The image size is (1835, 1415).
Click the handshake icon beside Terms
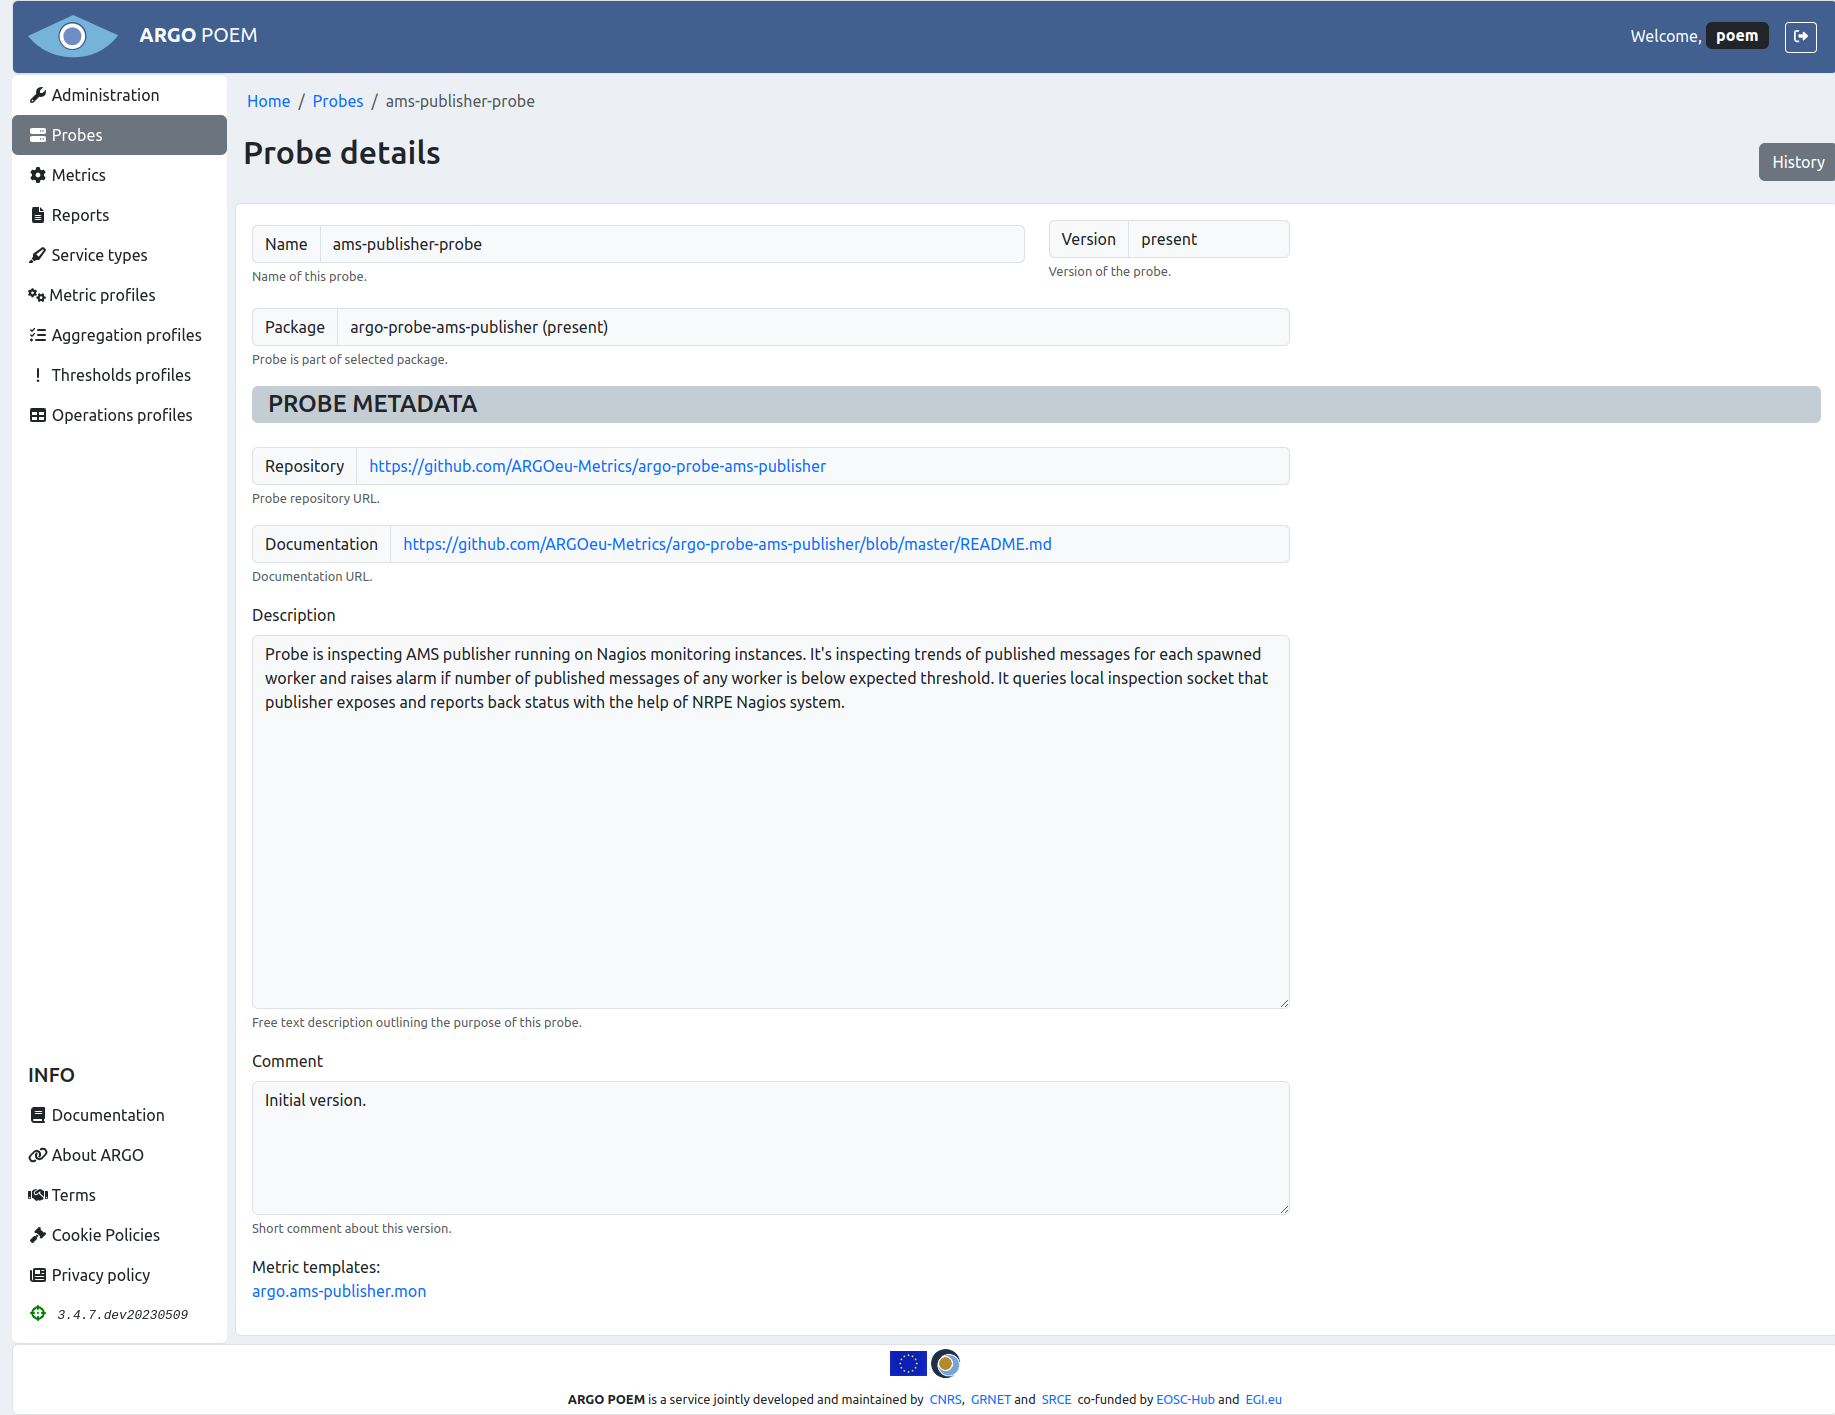tap(38, 1195)
